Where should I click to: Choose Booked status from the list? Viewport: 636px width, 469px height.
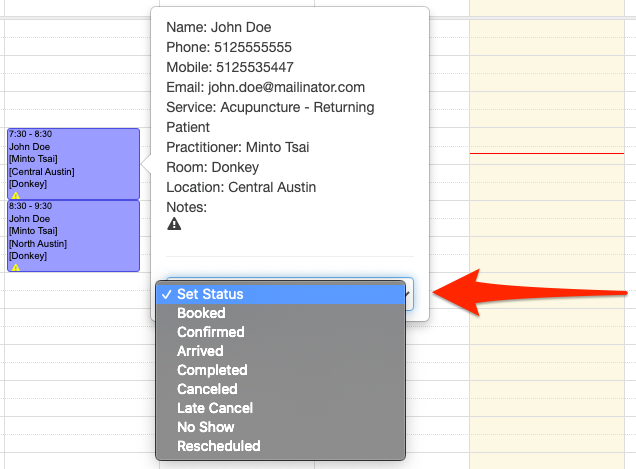tap(201, 313)
